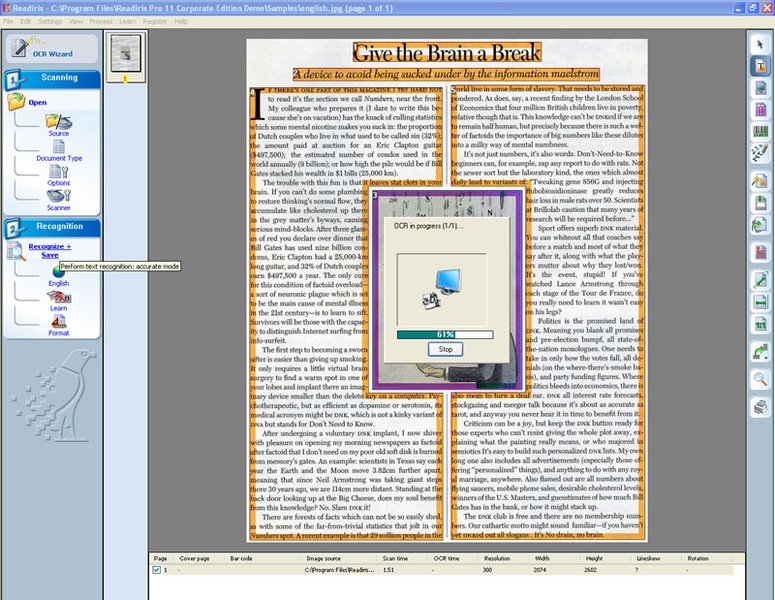Choose the English language globe icon

point(59,273)
